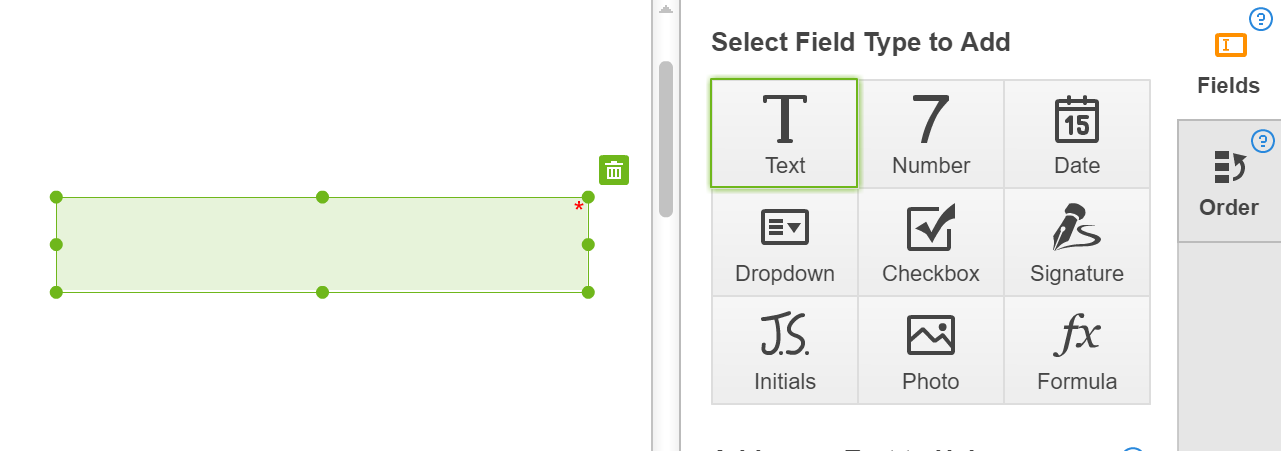Click the scrollbar thumb of document pane
The image size is (1281, 451).
[666, 138]
